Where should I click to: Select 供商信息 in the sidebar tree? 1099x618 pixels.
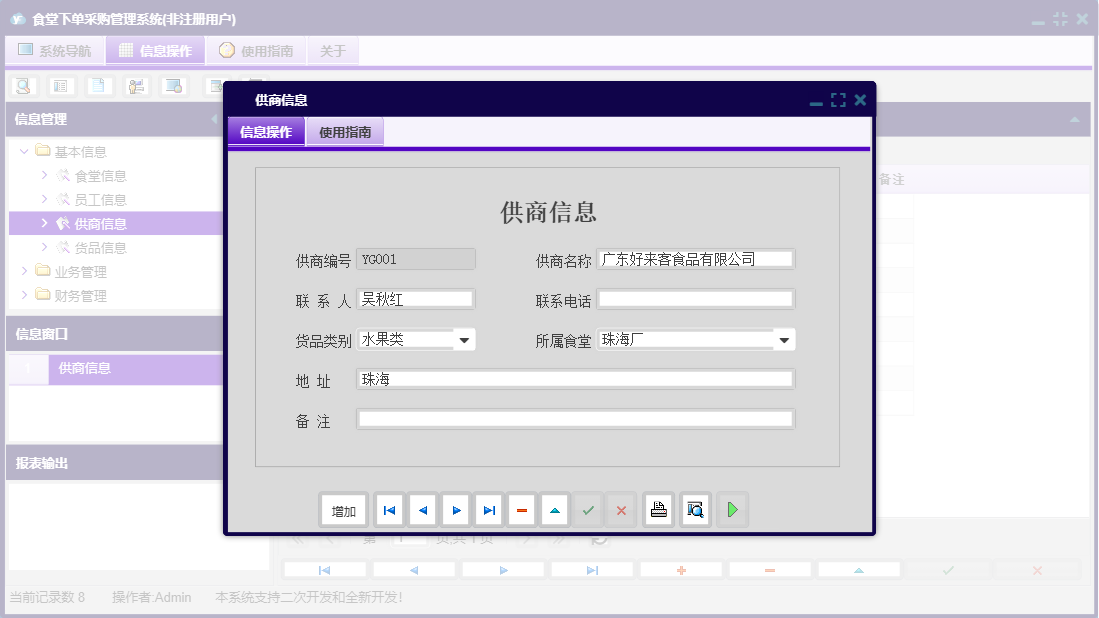tap(101, 223)
